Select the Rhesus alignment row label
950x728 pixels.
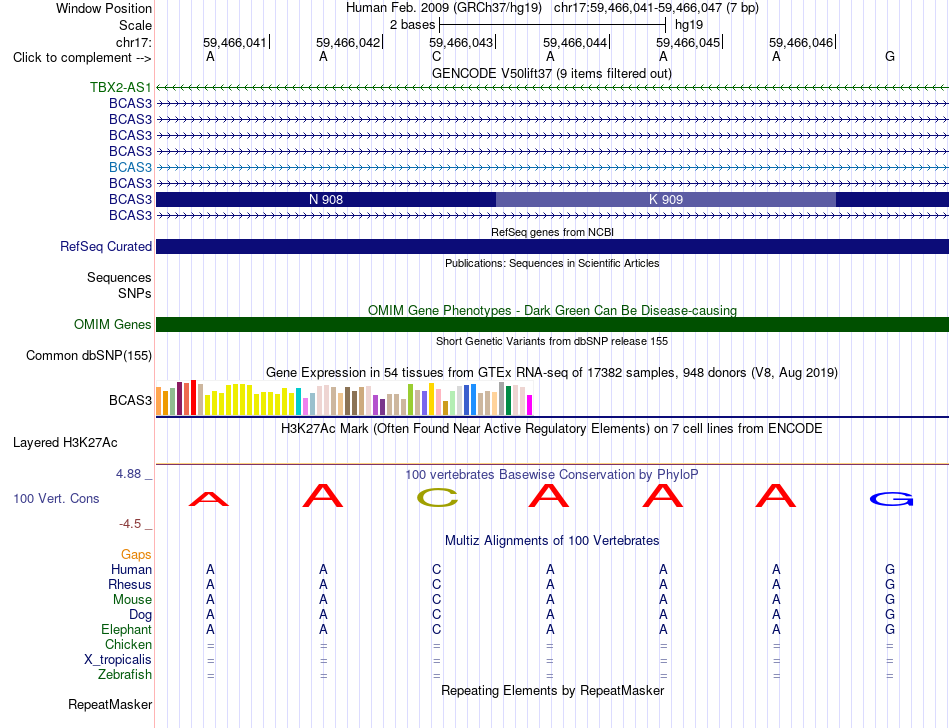(130, 584)
